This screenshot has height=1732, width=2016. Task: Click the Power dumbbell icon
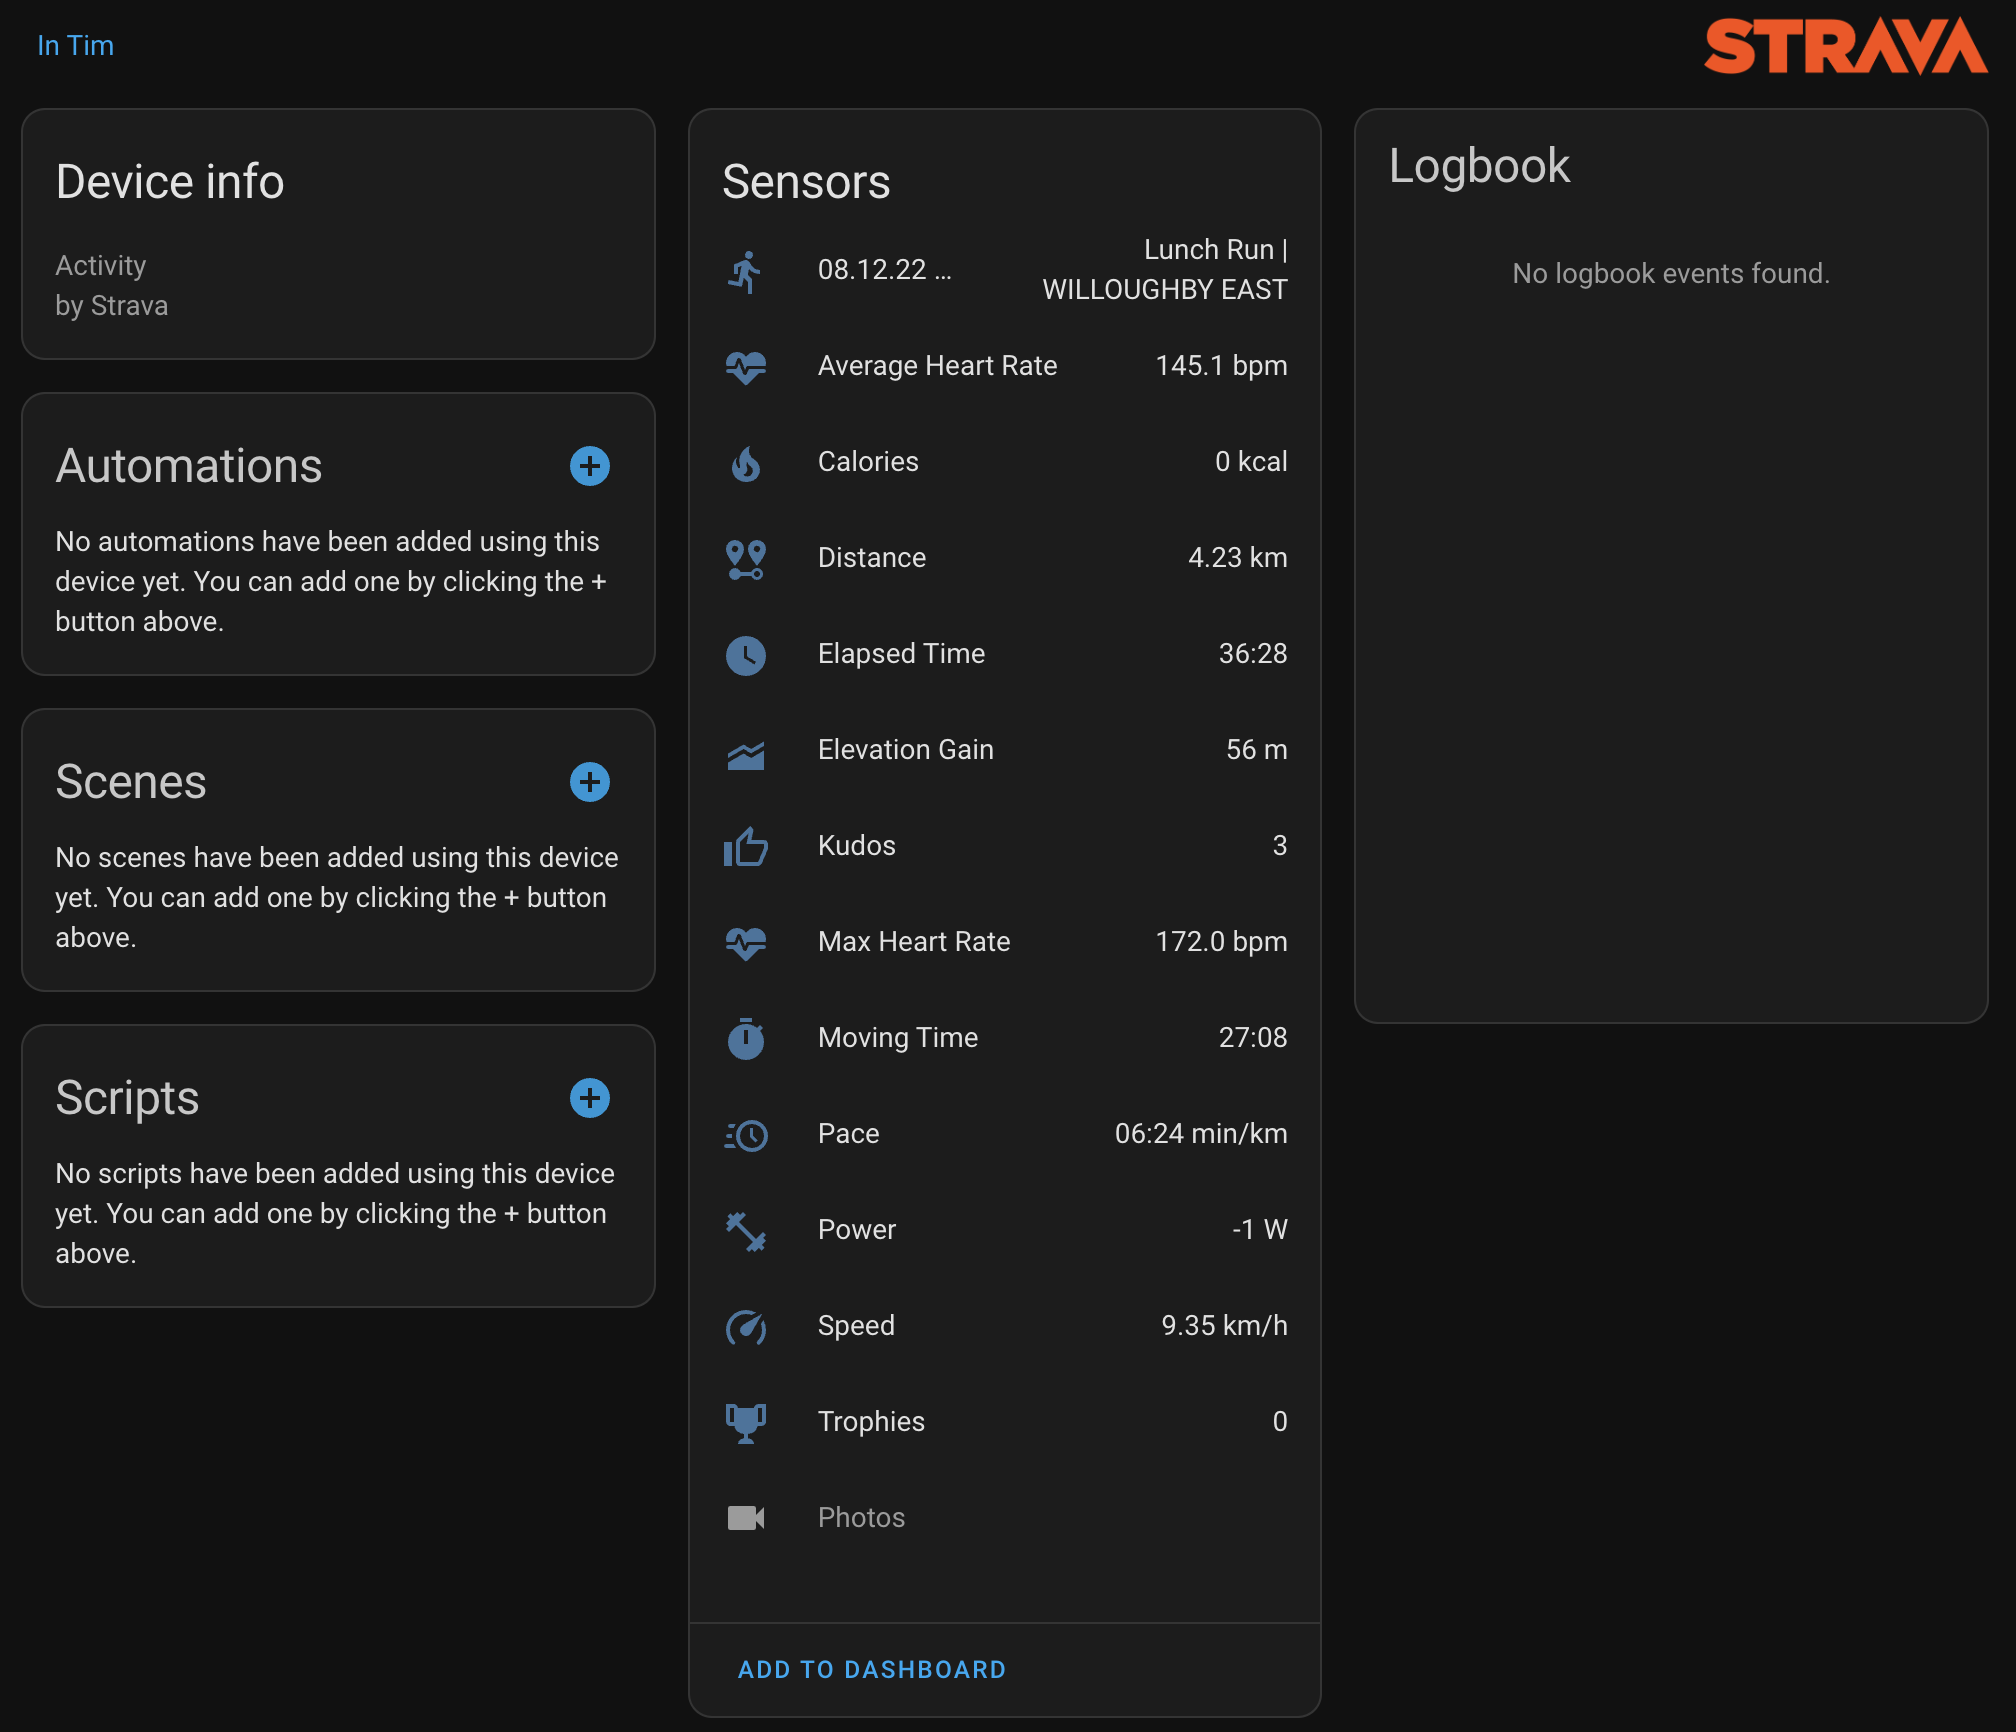pos(745,1231)
